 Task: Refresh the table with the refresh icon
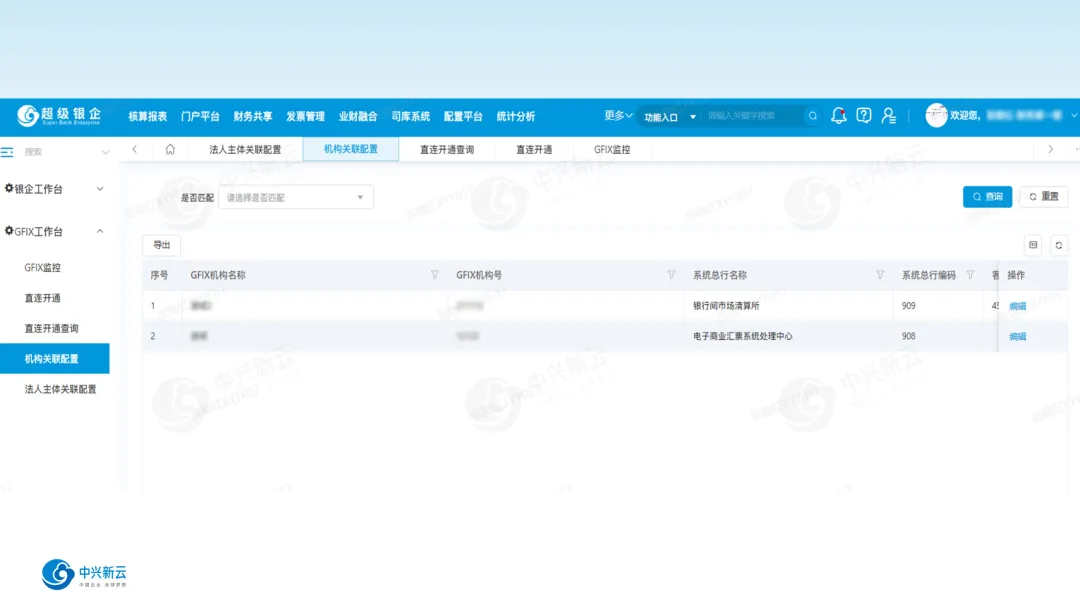(x=1059, y=245)
